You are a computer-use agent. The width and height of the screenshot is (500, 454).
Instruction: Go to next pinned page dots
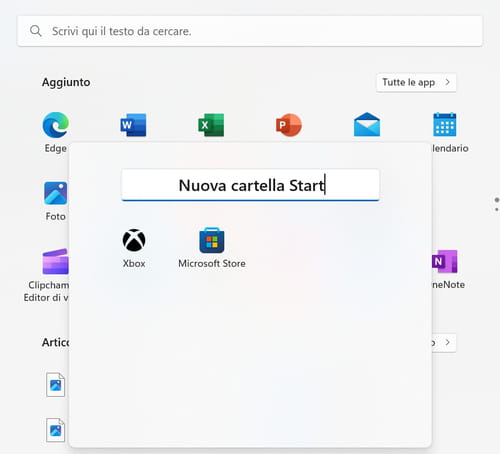pos(496,204)
